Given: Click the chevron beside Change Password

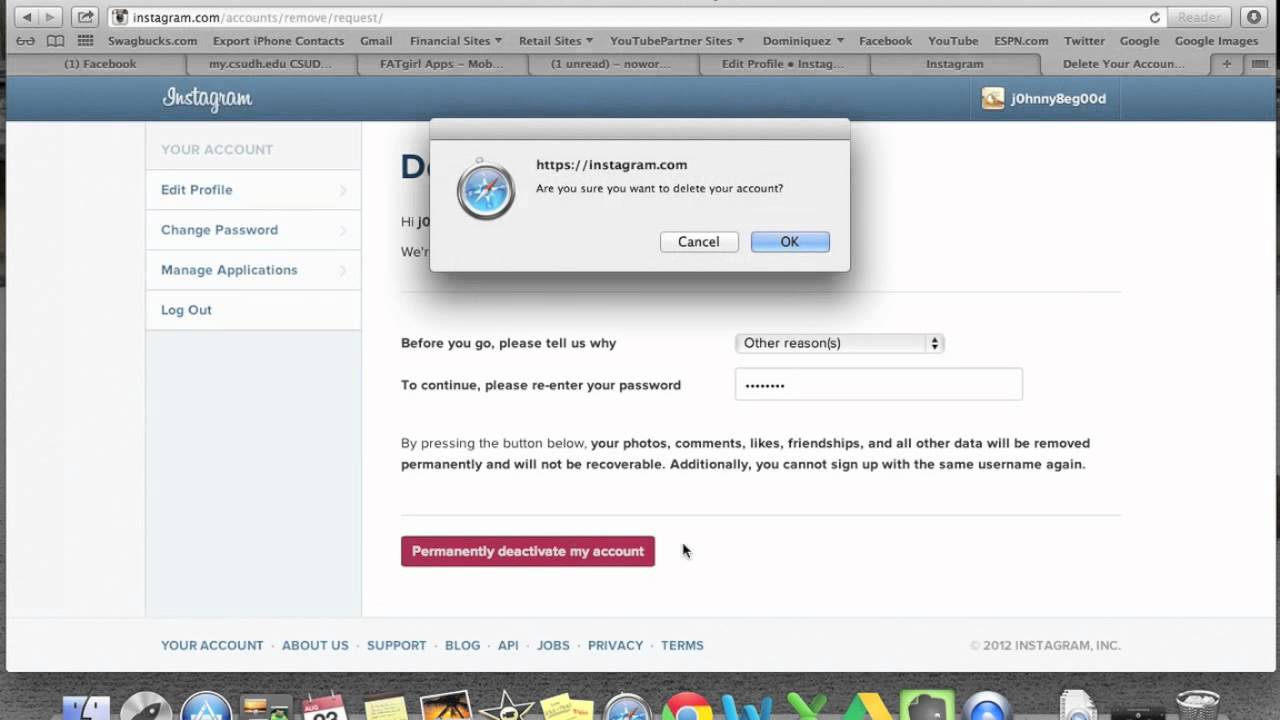Looking at the screenshot, I should point(343,230).
